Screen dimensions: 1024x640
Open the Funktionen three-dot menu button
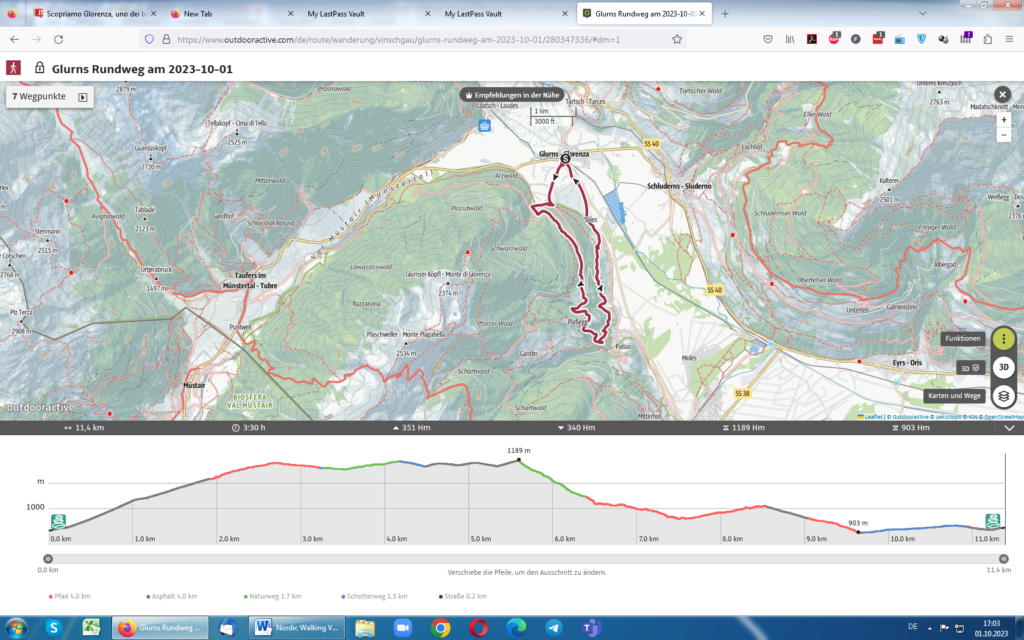[x=1003, y=339]
